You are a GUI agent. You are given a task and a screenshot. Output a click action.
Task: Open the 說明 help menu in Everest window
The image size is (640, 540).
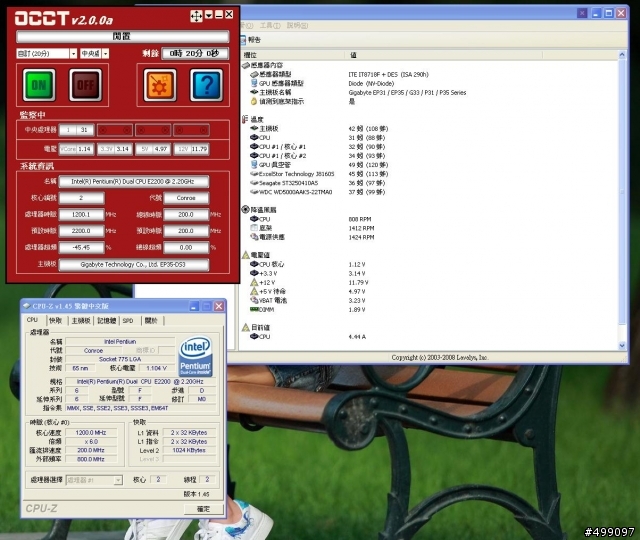pos(298,25)
